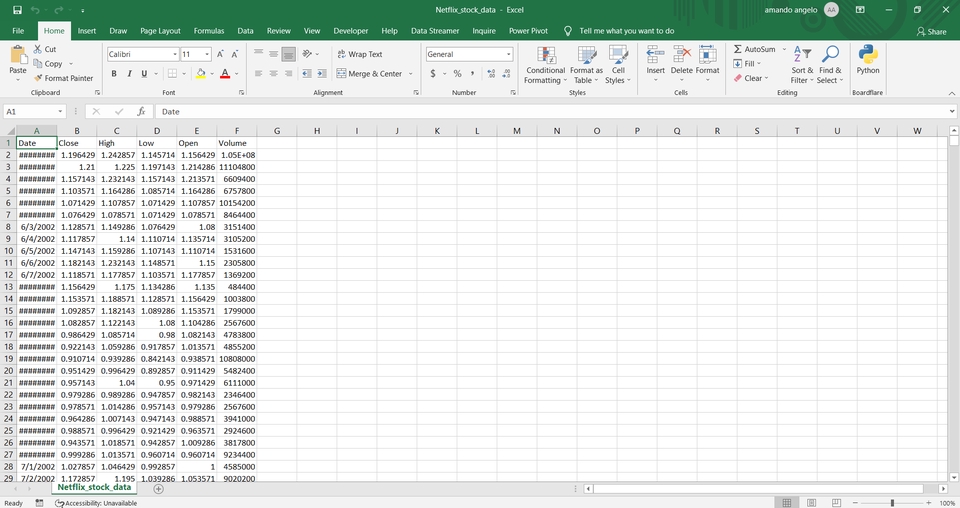This screenshot has height=508, width=960.
Task: Click the Copy icon
Action: point(38,64)
